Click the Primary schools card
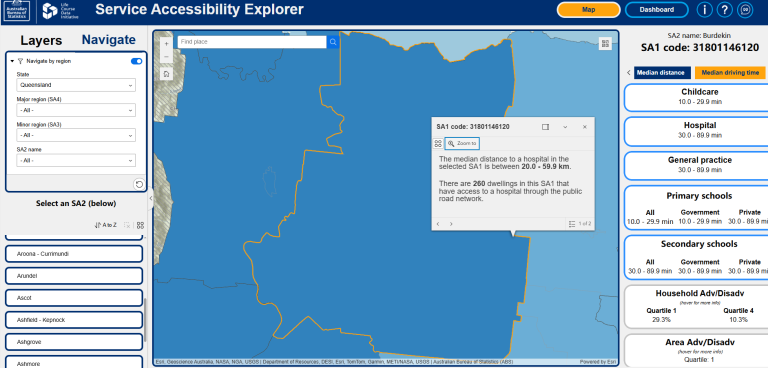The image size is (768, 368). point(696,208)
